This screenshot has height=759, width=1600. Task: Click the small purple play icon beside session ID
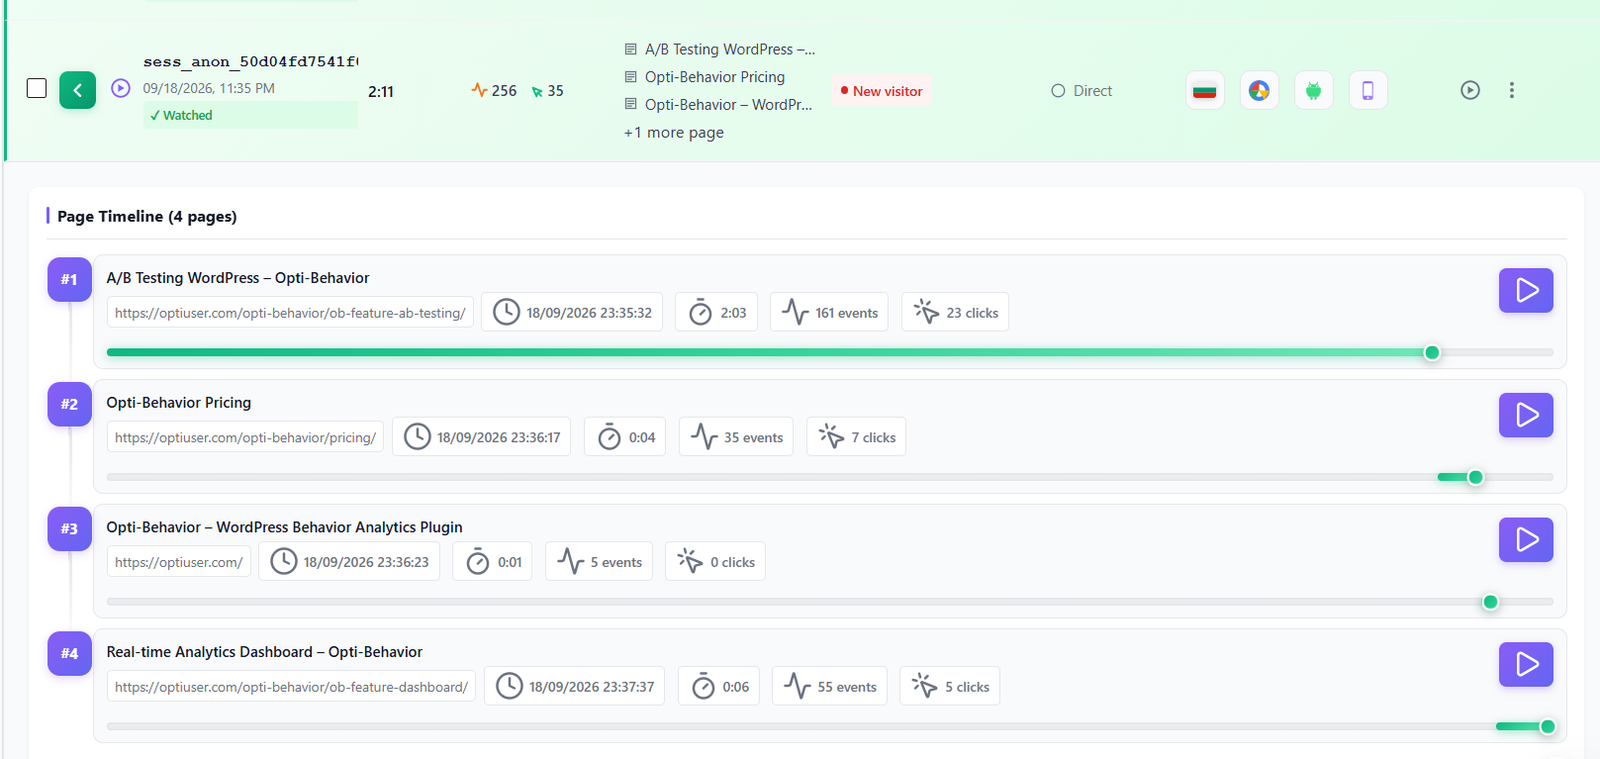121,88
